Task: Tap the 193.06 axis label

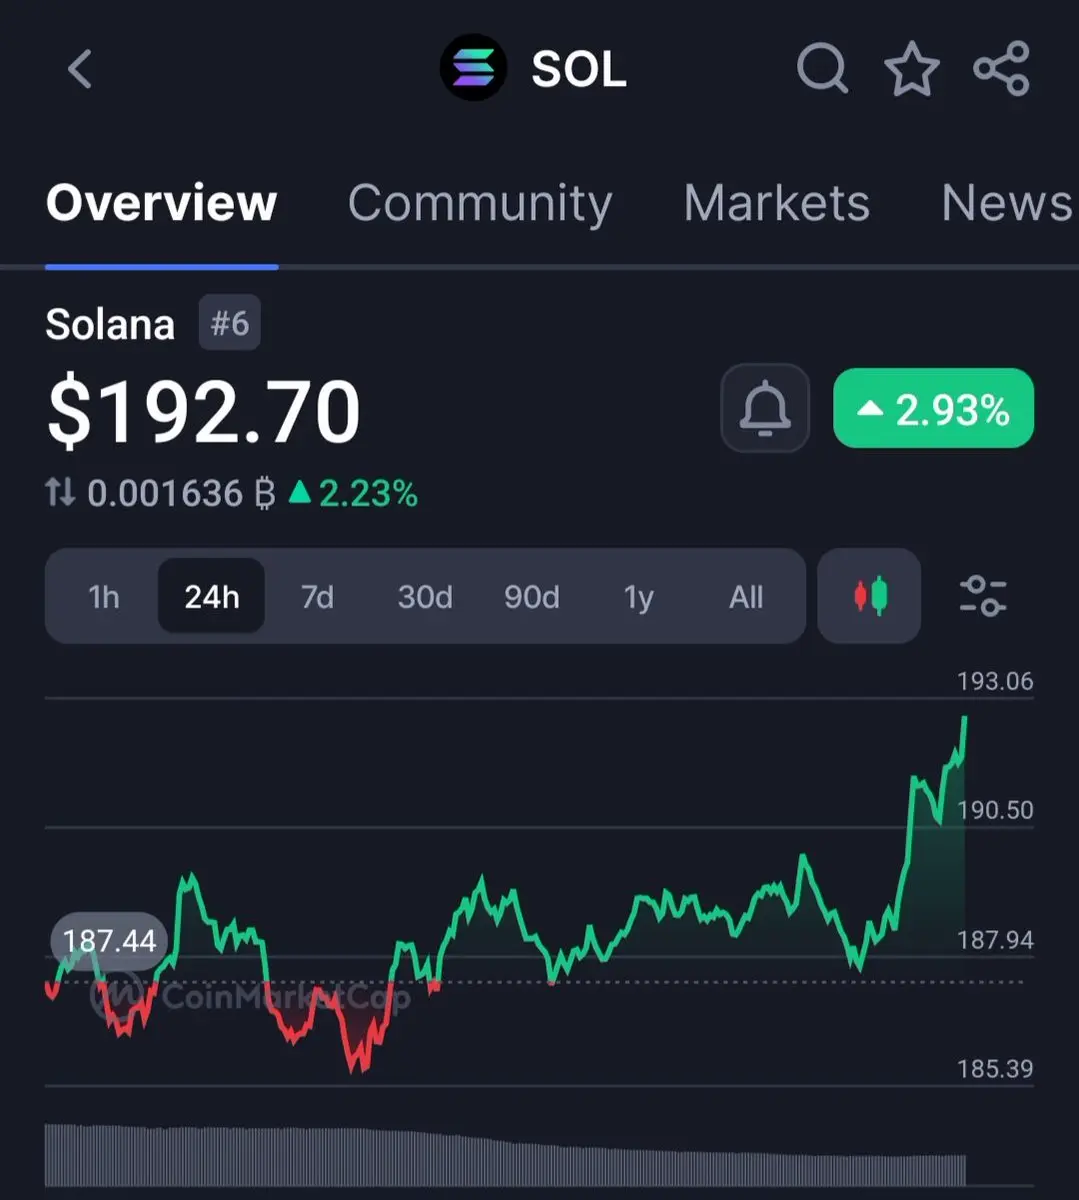Action: (995, 681)
